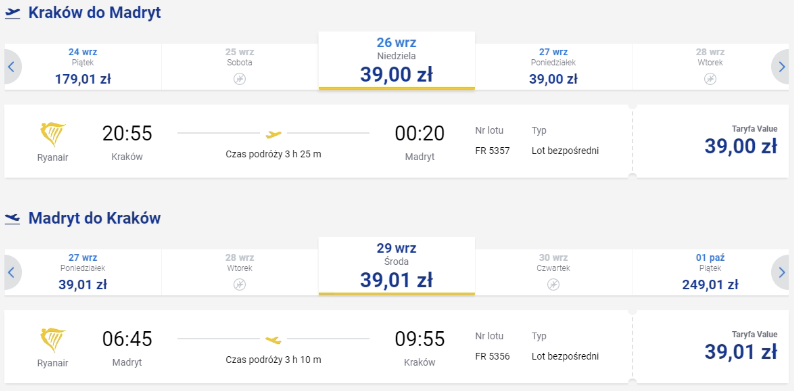Viewport: 794px width, 391px height.
Task: Select return 27 wrz Poniedziałek 39,01 zł
Action: click(x=83, y=272)
